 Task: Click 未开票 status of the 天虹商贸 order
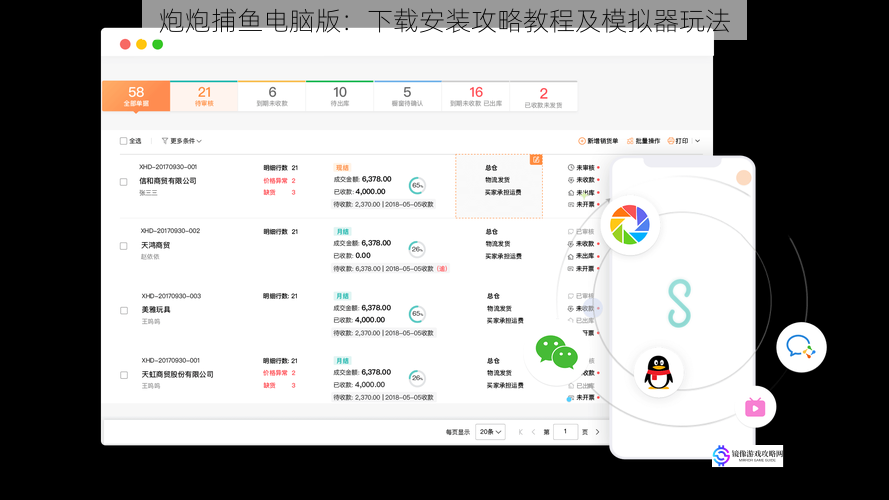[x=583, y=398]
